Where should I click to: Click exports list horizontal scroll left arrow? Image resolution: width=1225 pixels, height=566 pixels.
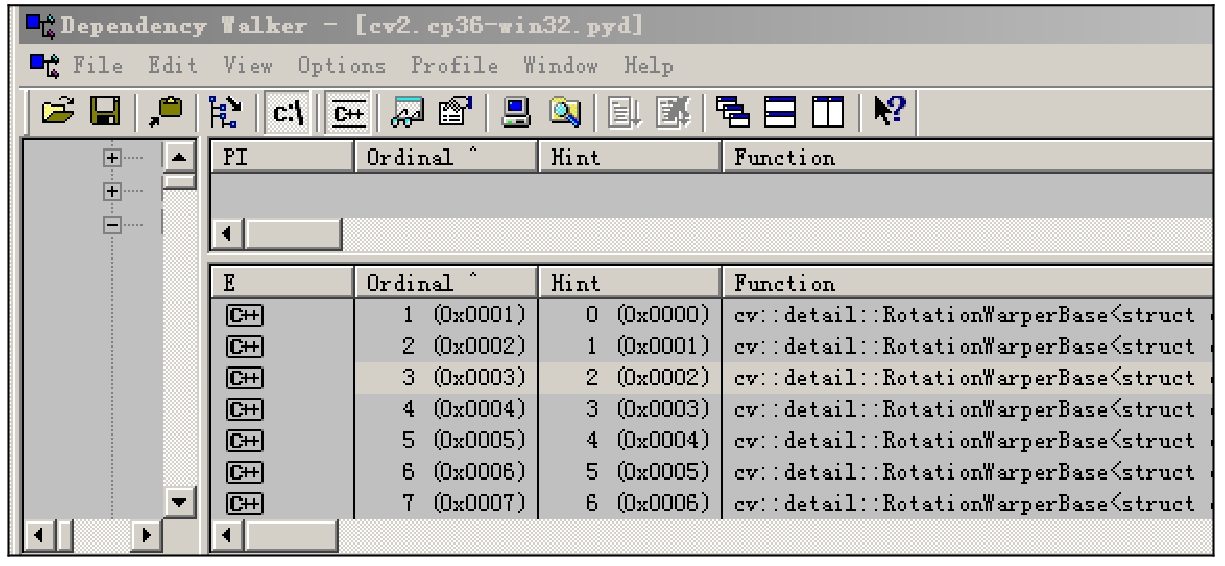tap(228, 536)
